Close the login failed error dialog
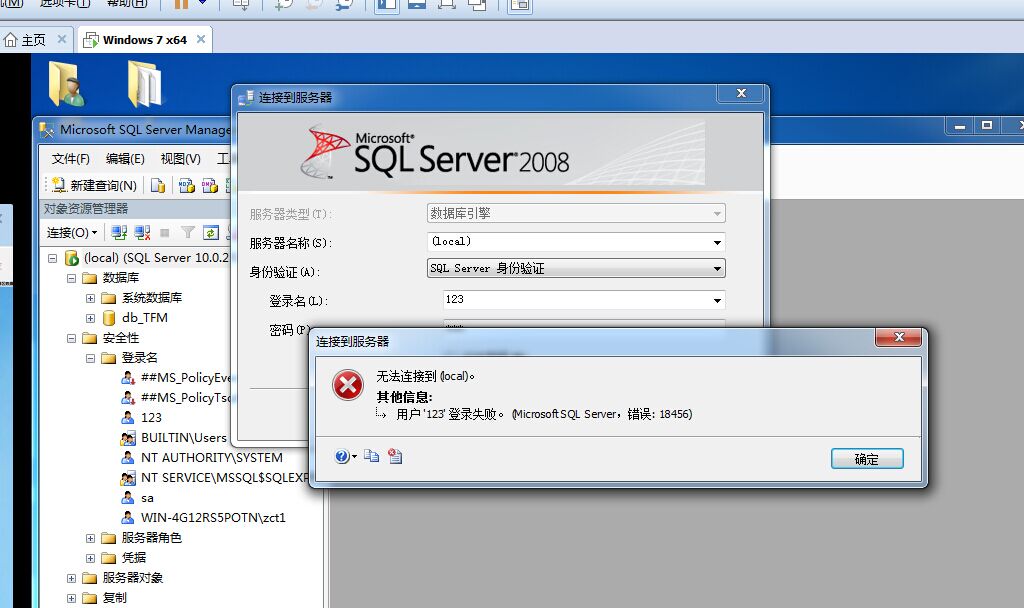The image size is (1024, 608). point(899,337)
